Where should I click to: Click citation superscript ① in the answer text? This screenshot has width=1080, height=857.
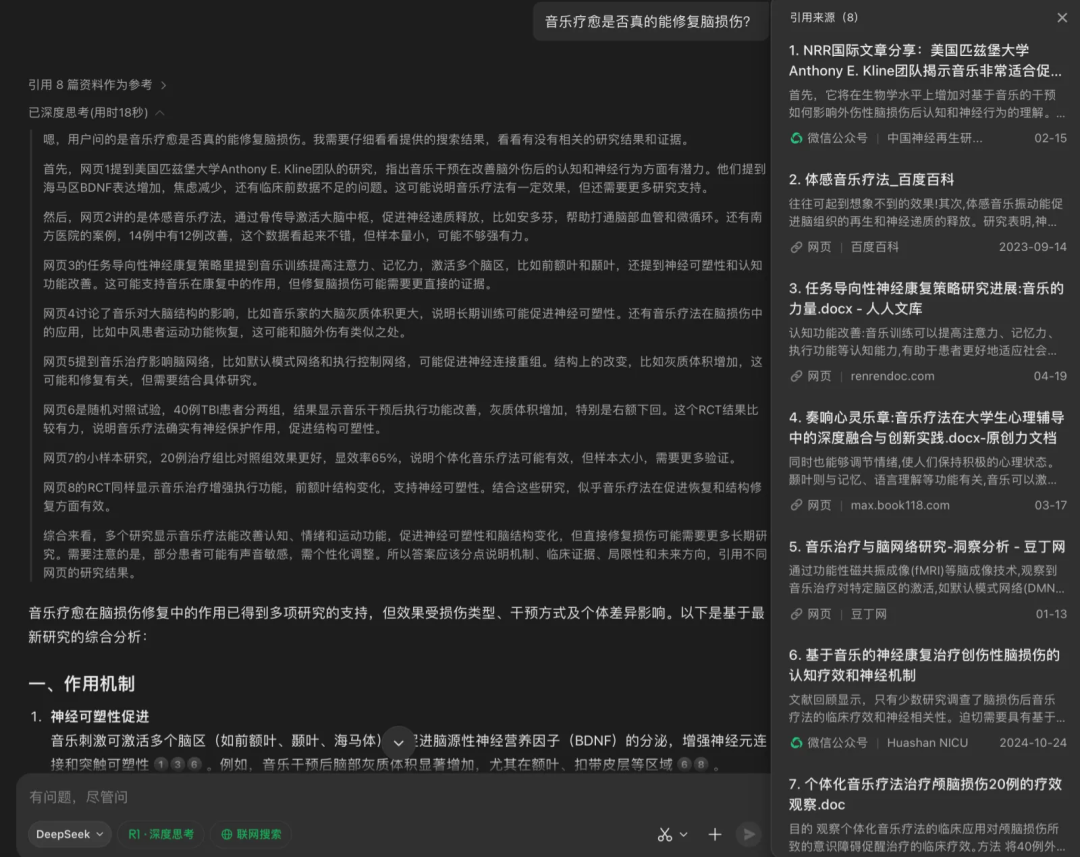[x=160, y=765]
